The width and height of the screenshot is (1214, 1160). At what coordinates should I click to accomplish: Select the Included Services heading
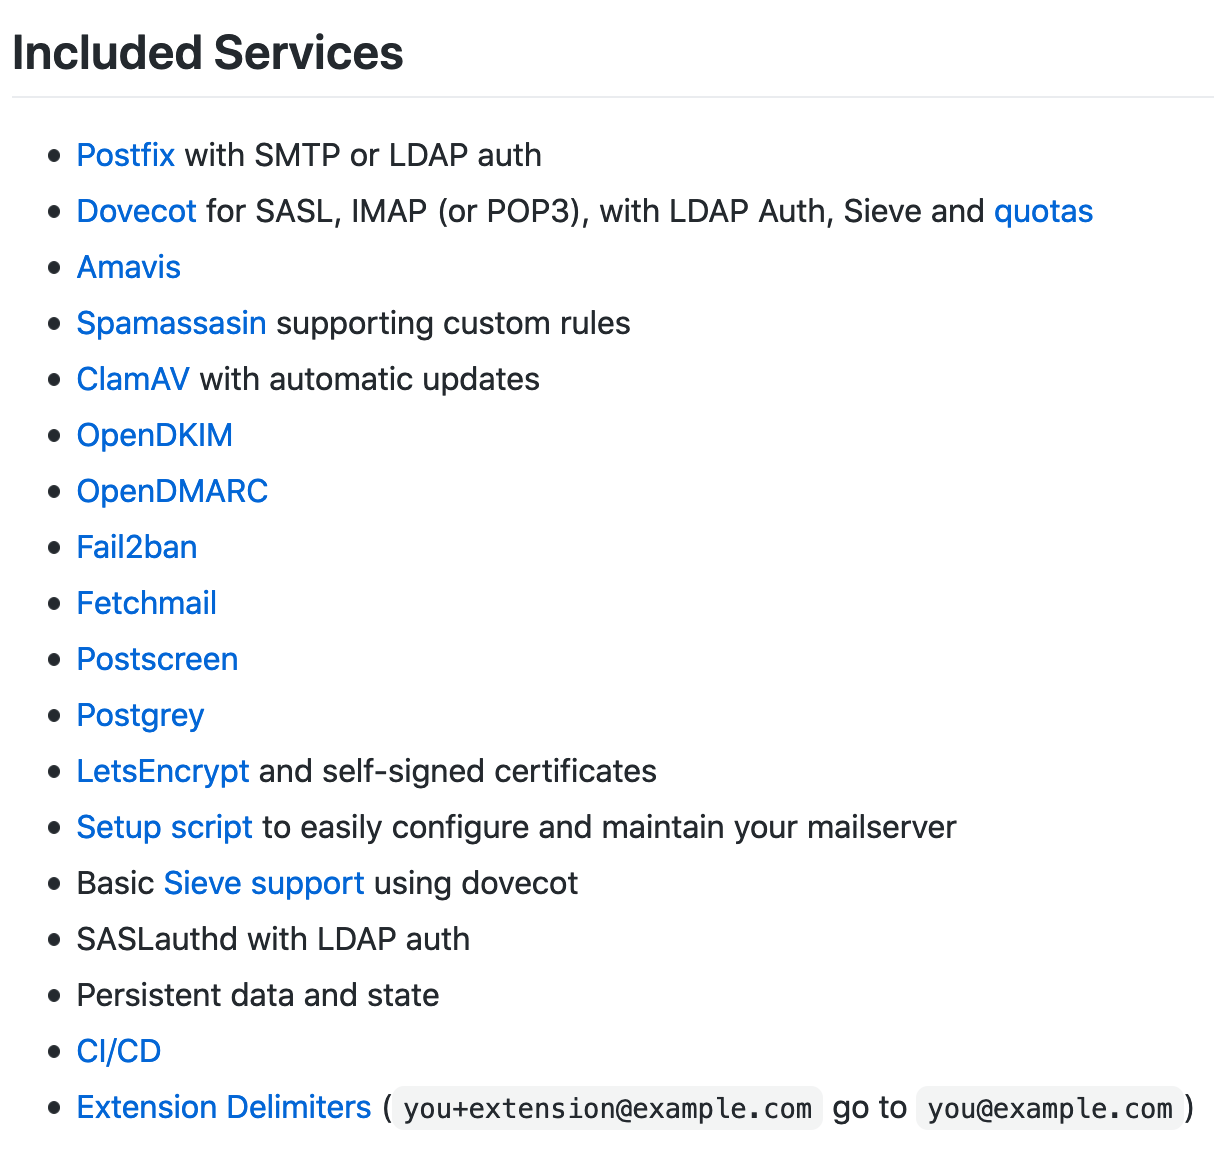pyautogui.click(x=208, y=53)
